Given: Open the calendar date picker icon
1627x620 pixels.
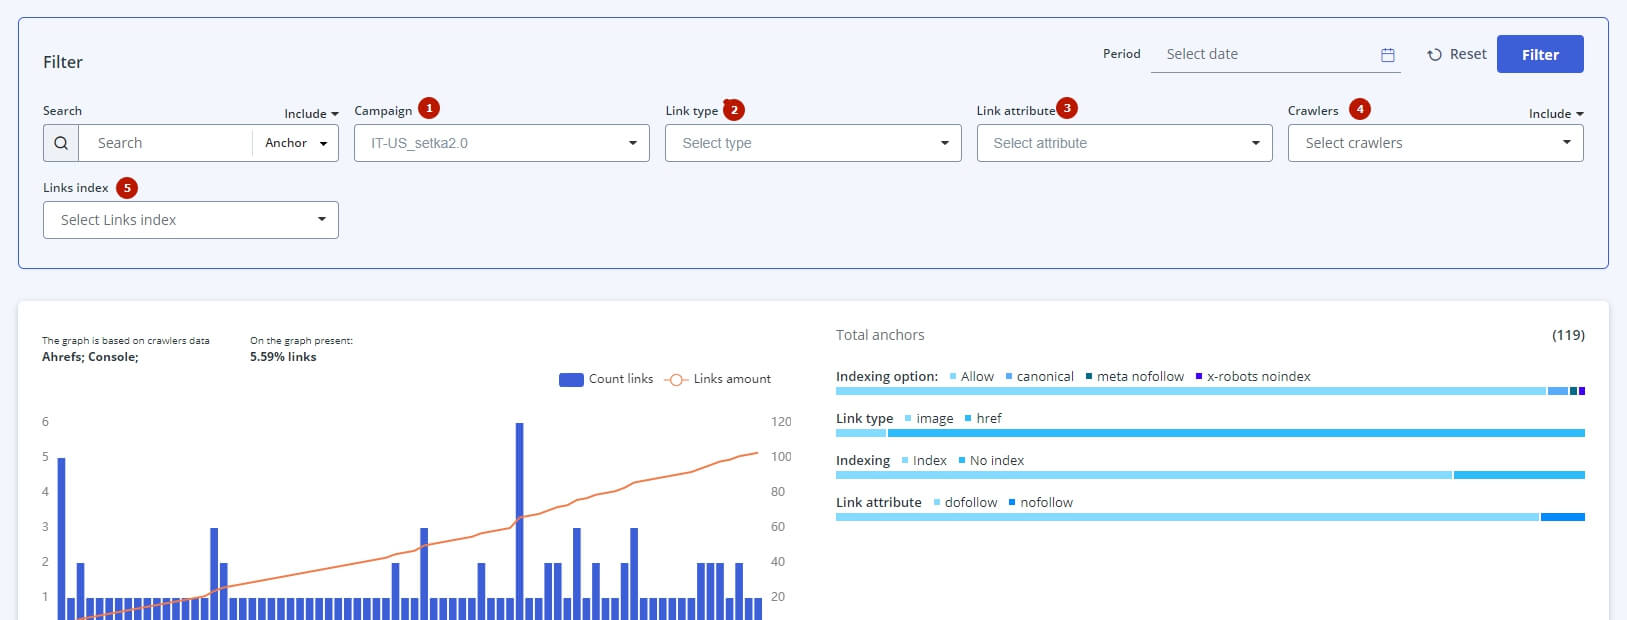Looking at the screenshot, I should tap(1387, 55).
